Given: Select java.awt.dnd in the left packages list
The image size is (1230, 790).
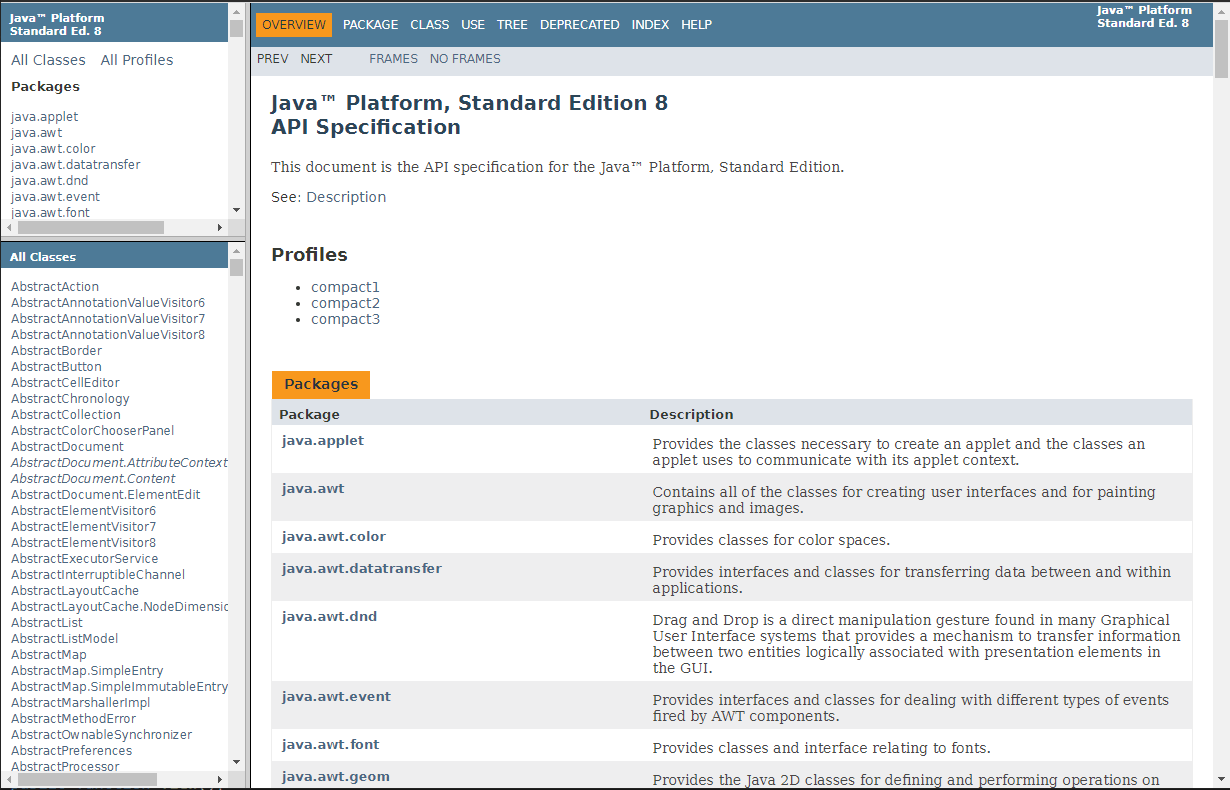Looking at the screenshot, I should click(x=50, y=181).
